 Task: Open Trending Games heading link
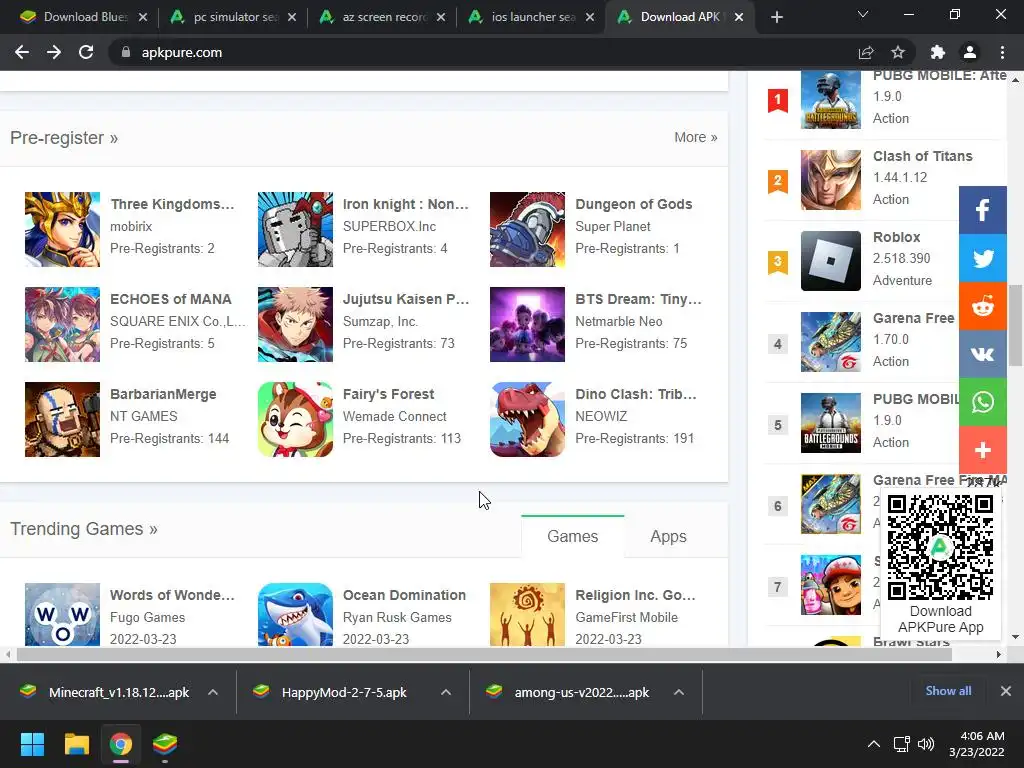pos(84,528)
